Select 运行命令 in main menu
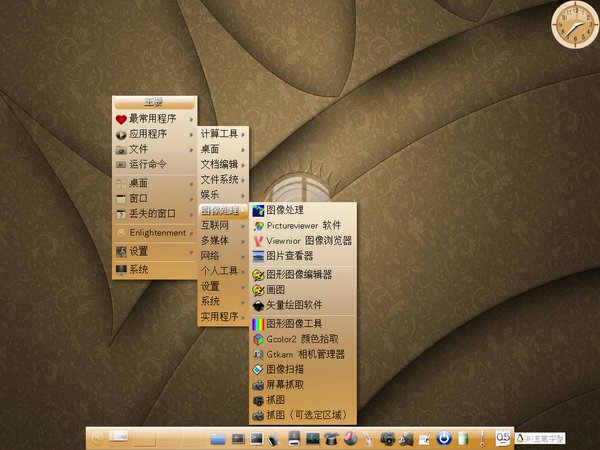This screenshot has height=450, width=600. click(x=148, y=164)
